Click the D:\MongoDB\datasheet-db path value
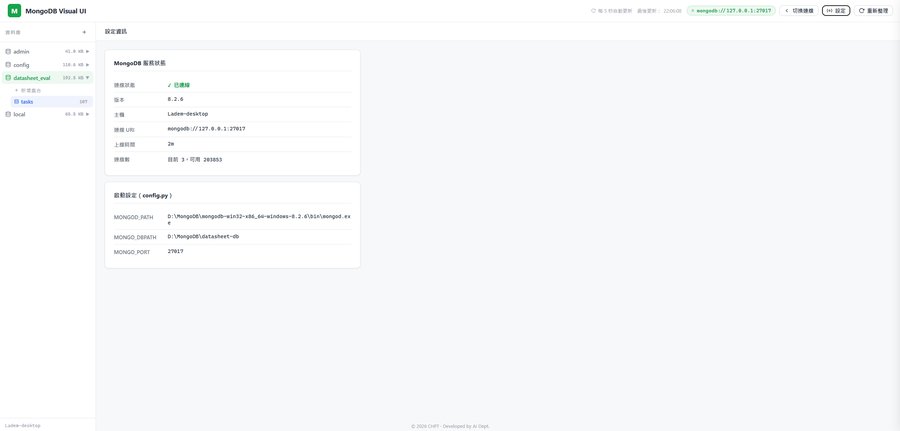Image resolution: width=900 pixels, height=431 pixels. pyautogui.click(x=203, y=236)
